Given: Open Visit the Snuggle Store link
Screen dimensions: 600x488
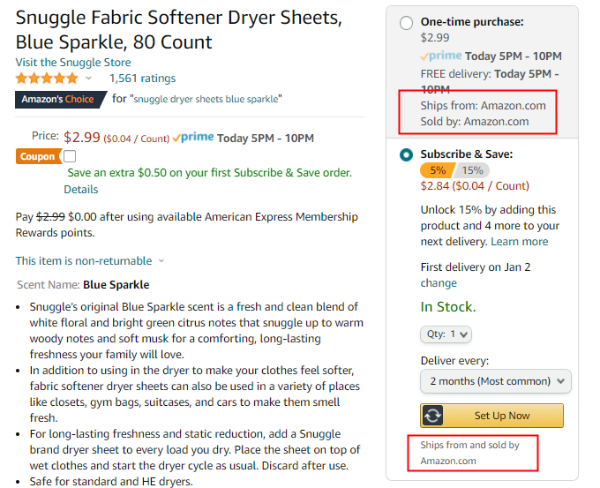Looking at the screenshot, I should pyautogui.click(x=73, y=62).
